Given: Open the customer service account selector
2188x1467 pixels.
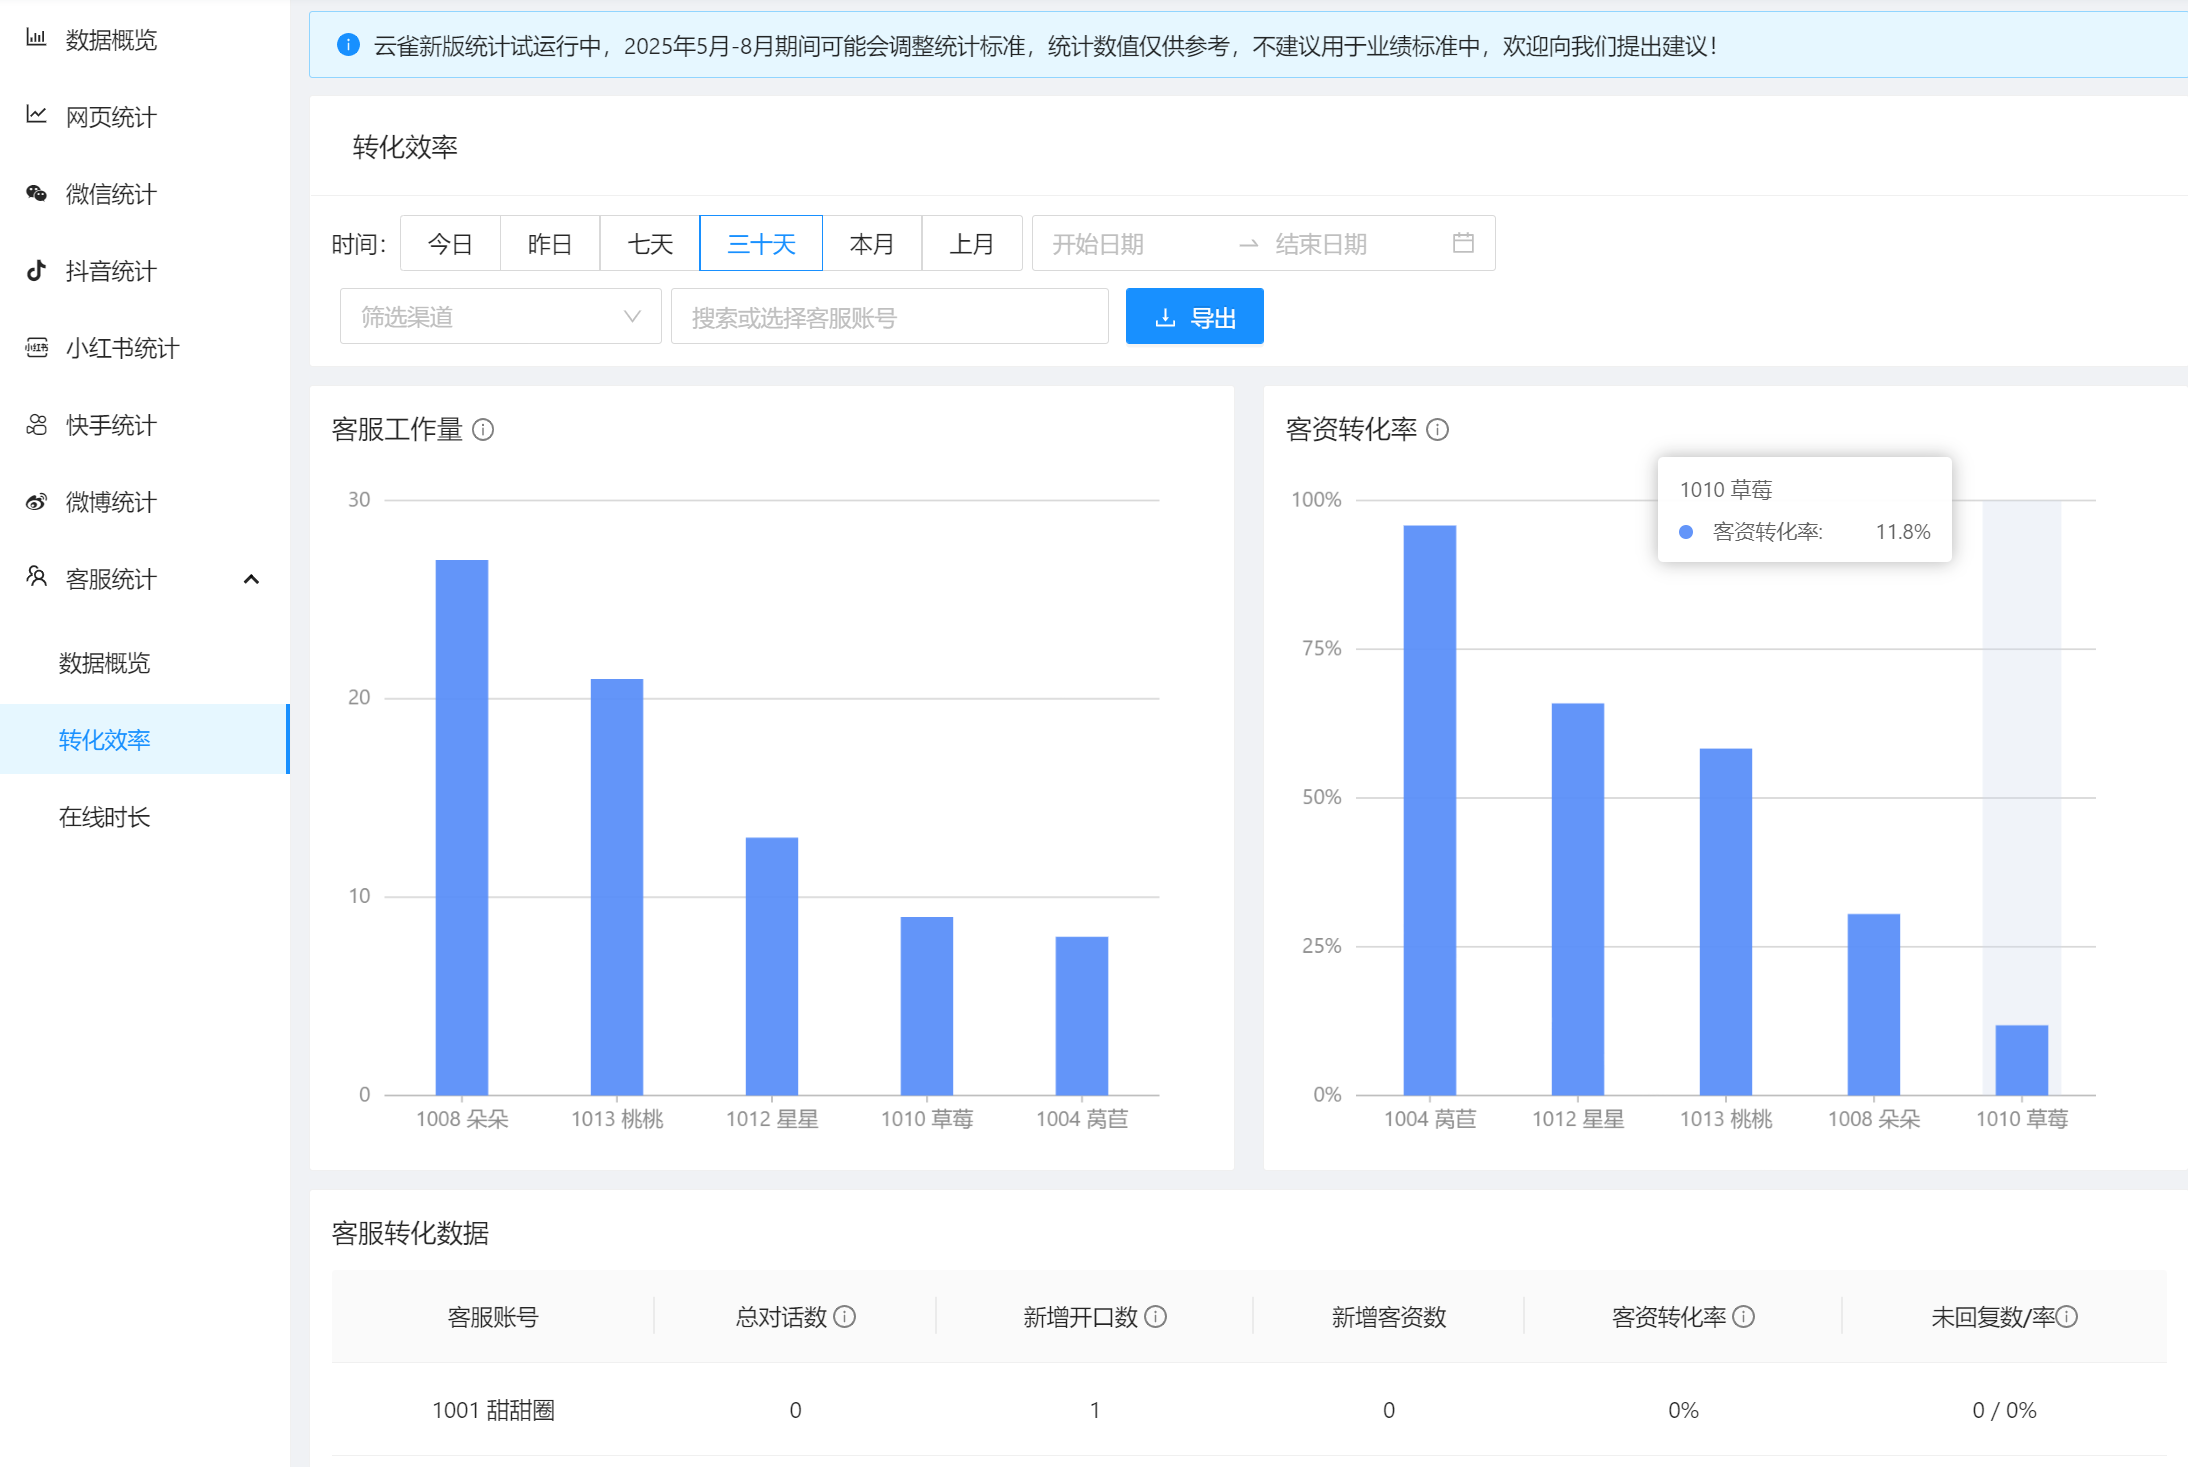Looking at the screenshot, I should [888, 316].
